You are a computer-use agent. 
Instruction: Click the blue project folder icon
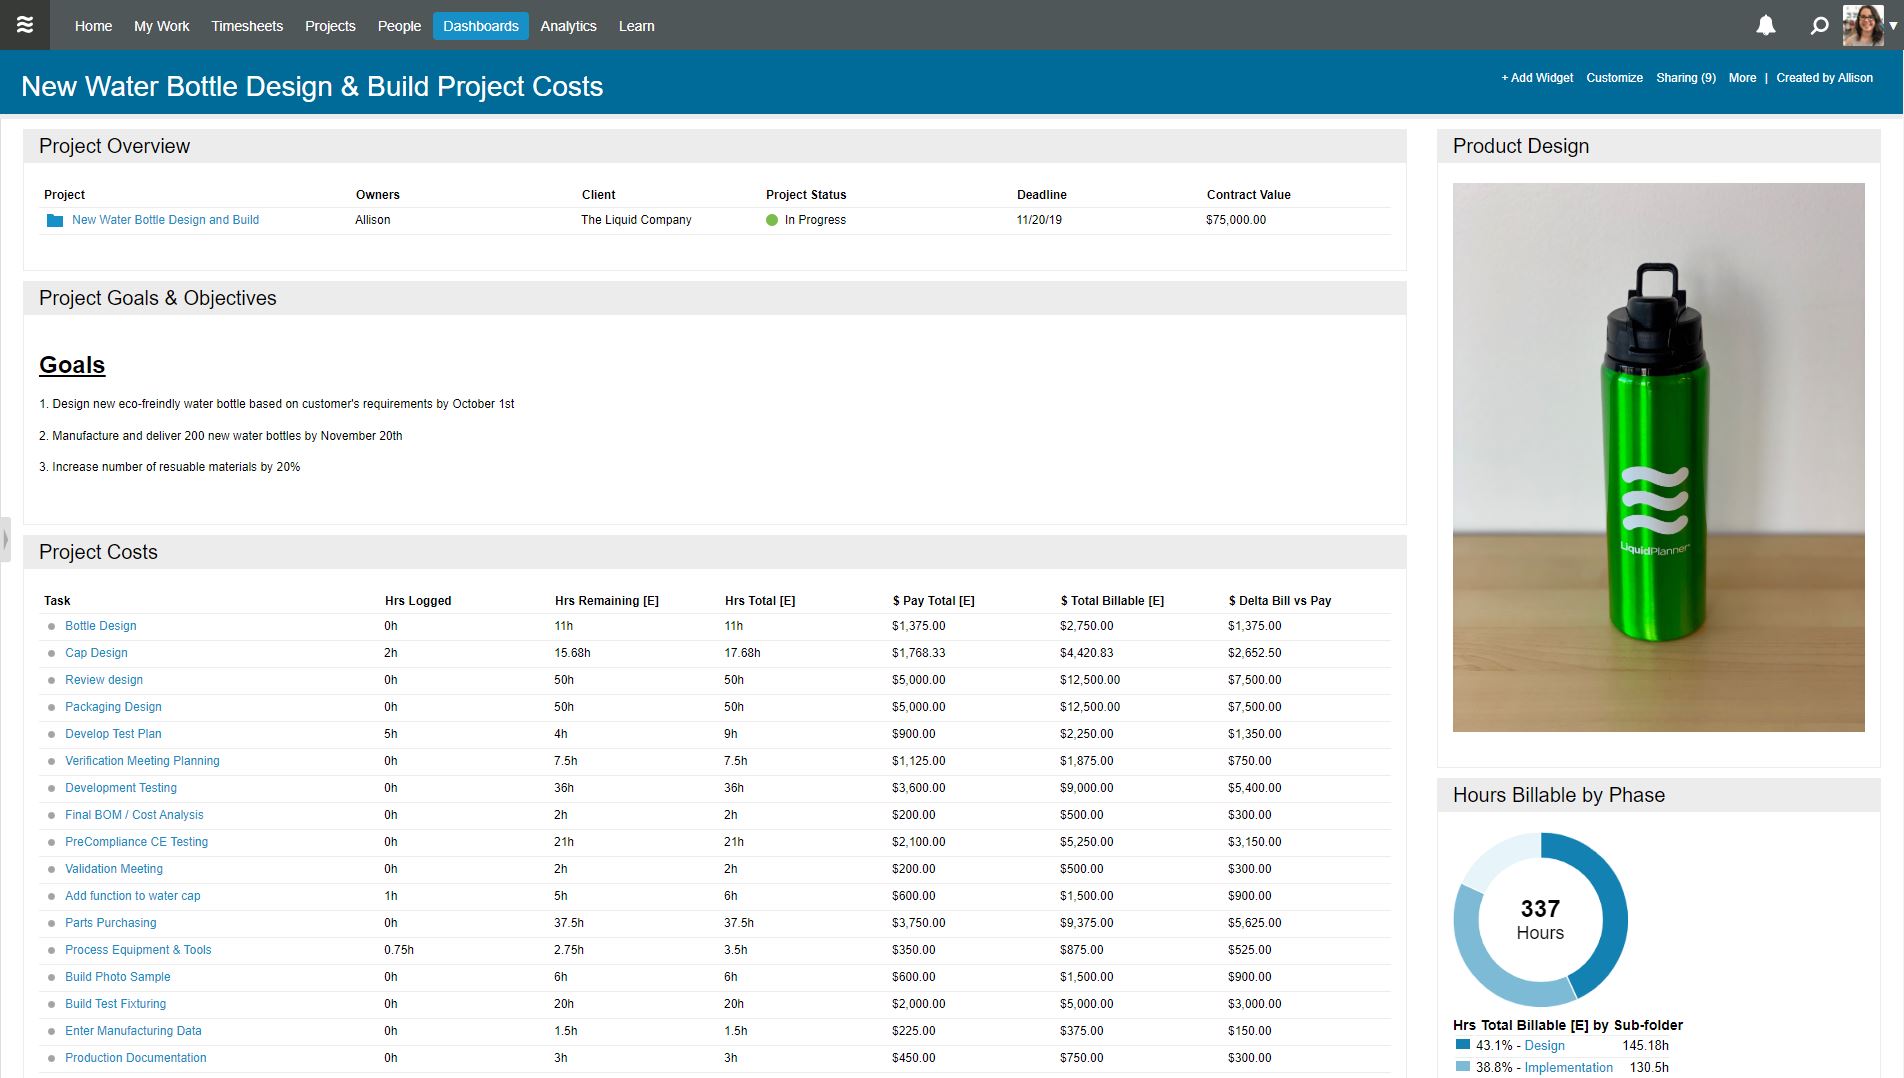click(55, 220)
